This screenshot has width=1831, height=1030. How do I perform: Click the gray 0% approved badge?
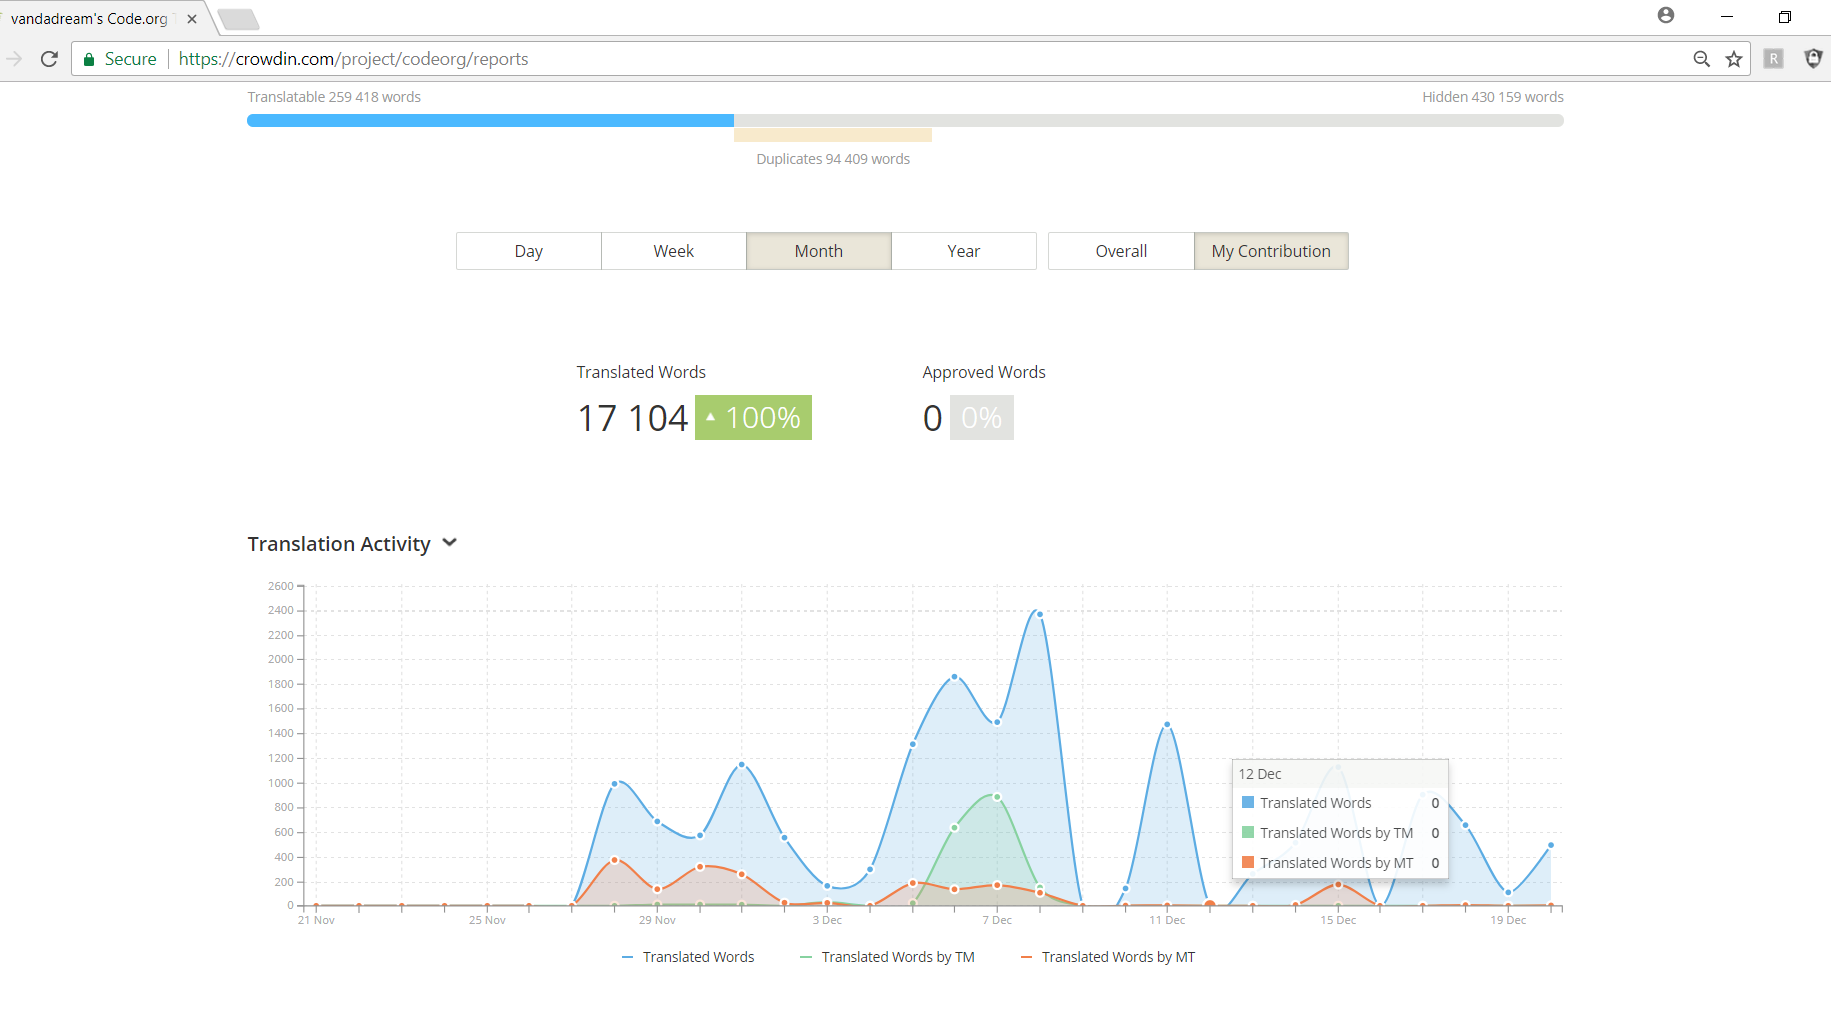click(x=982, y=418)
